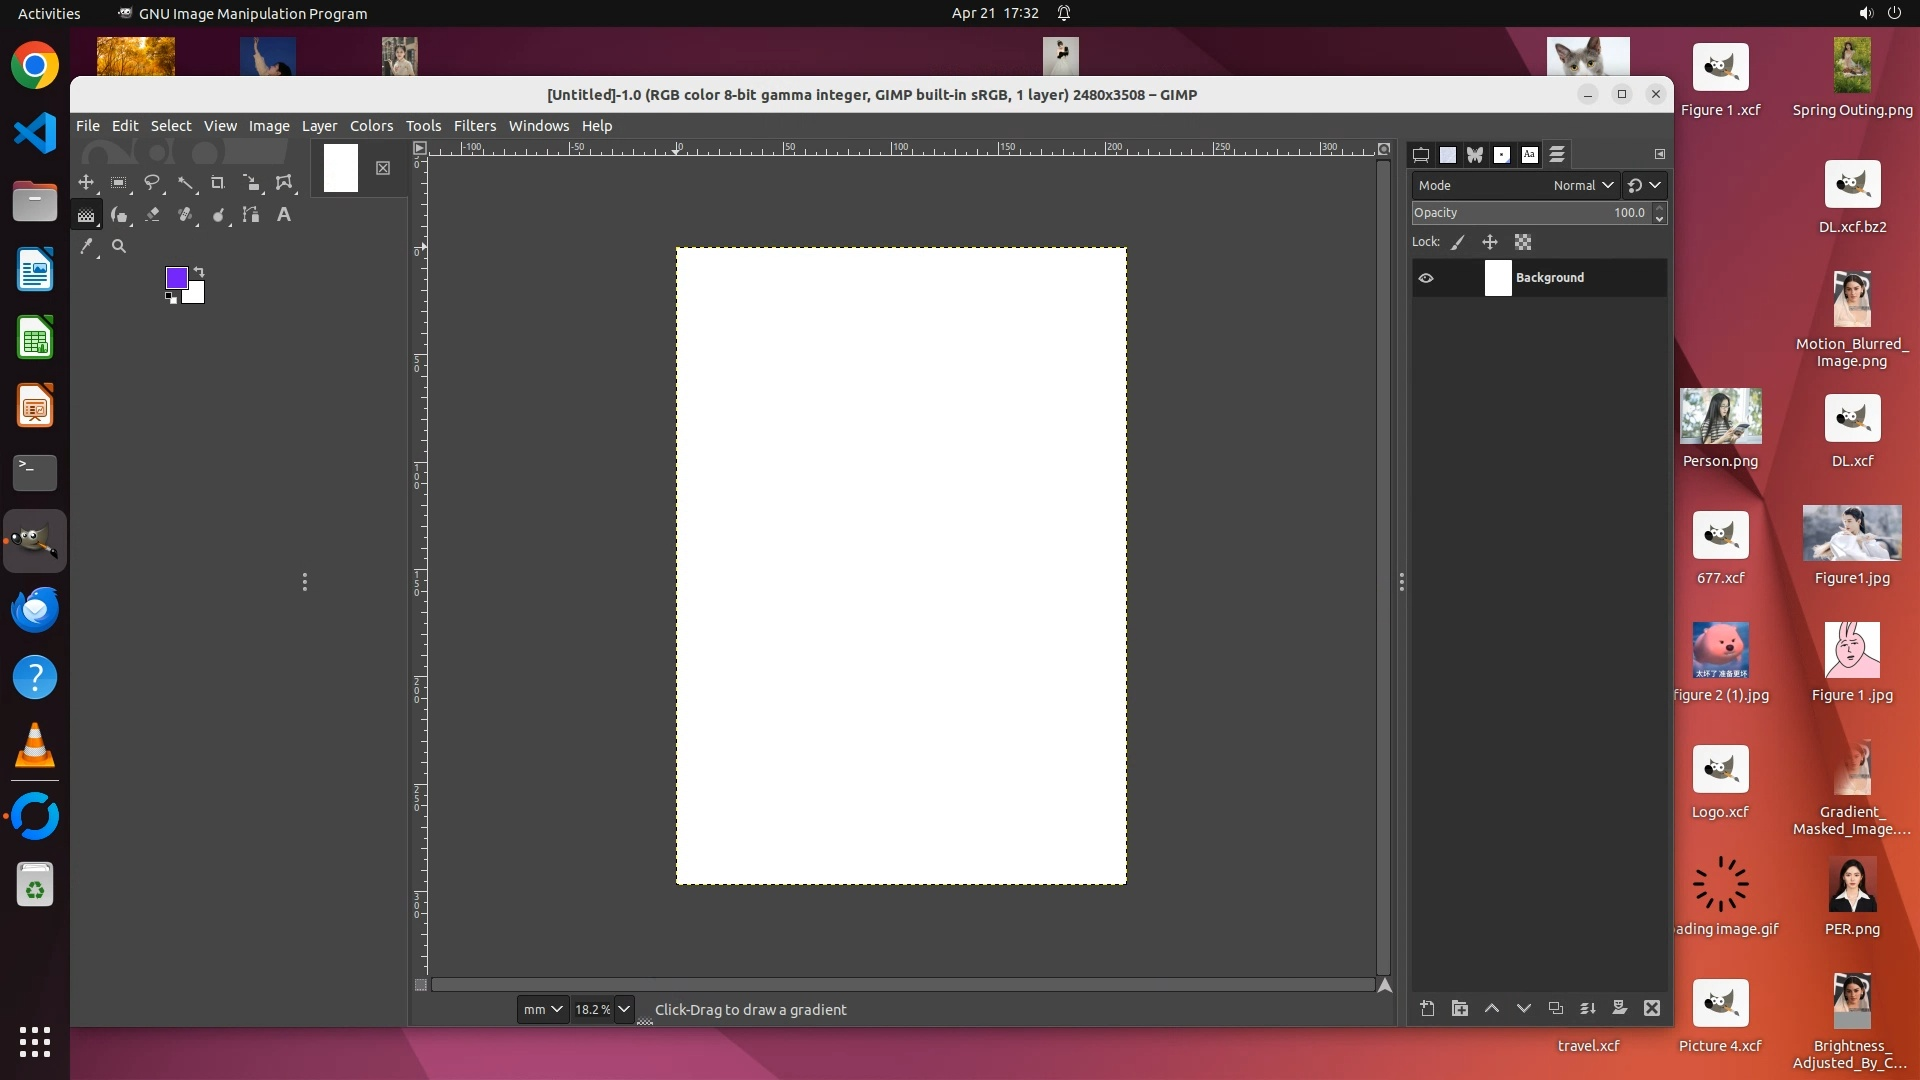The width and height of the screenshot is (1920, 1080).
Task: Expand the zoom percentage dropdown
Action: coord(624,1009)
